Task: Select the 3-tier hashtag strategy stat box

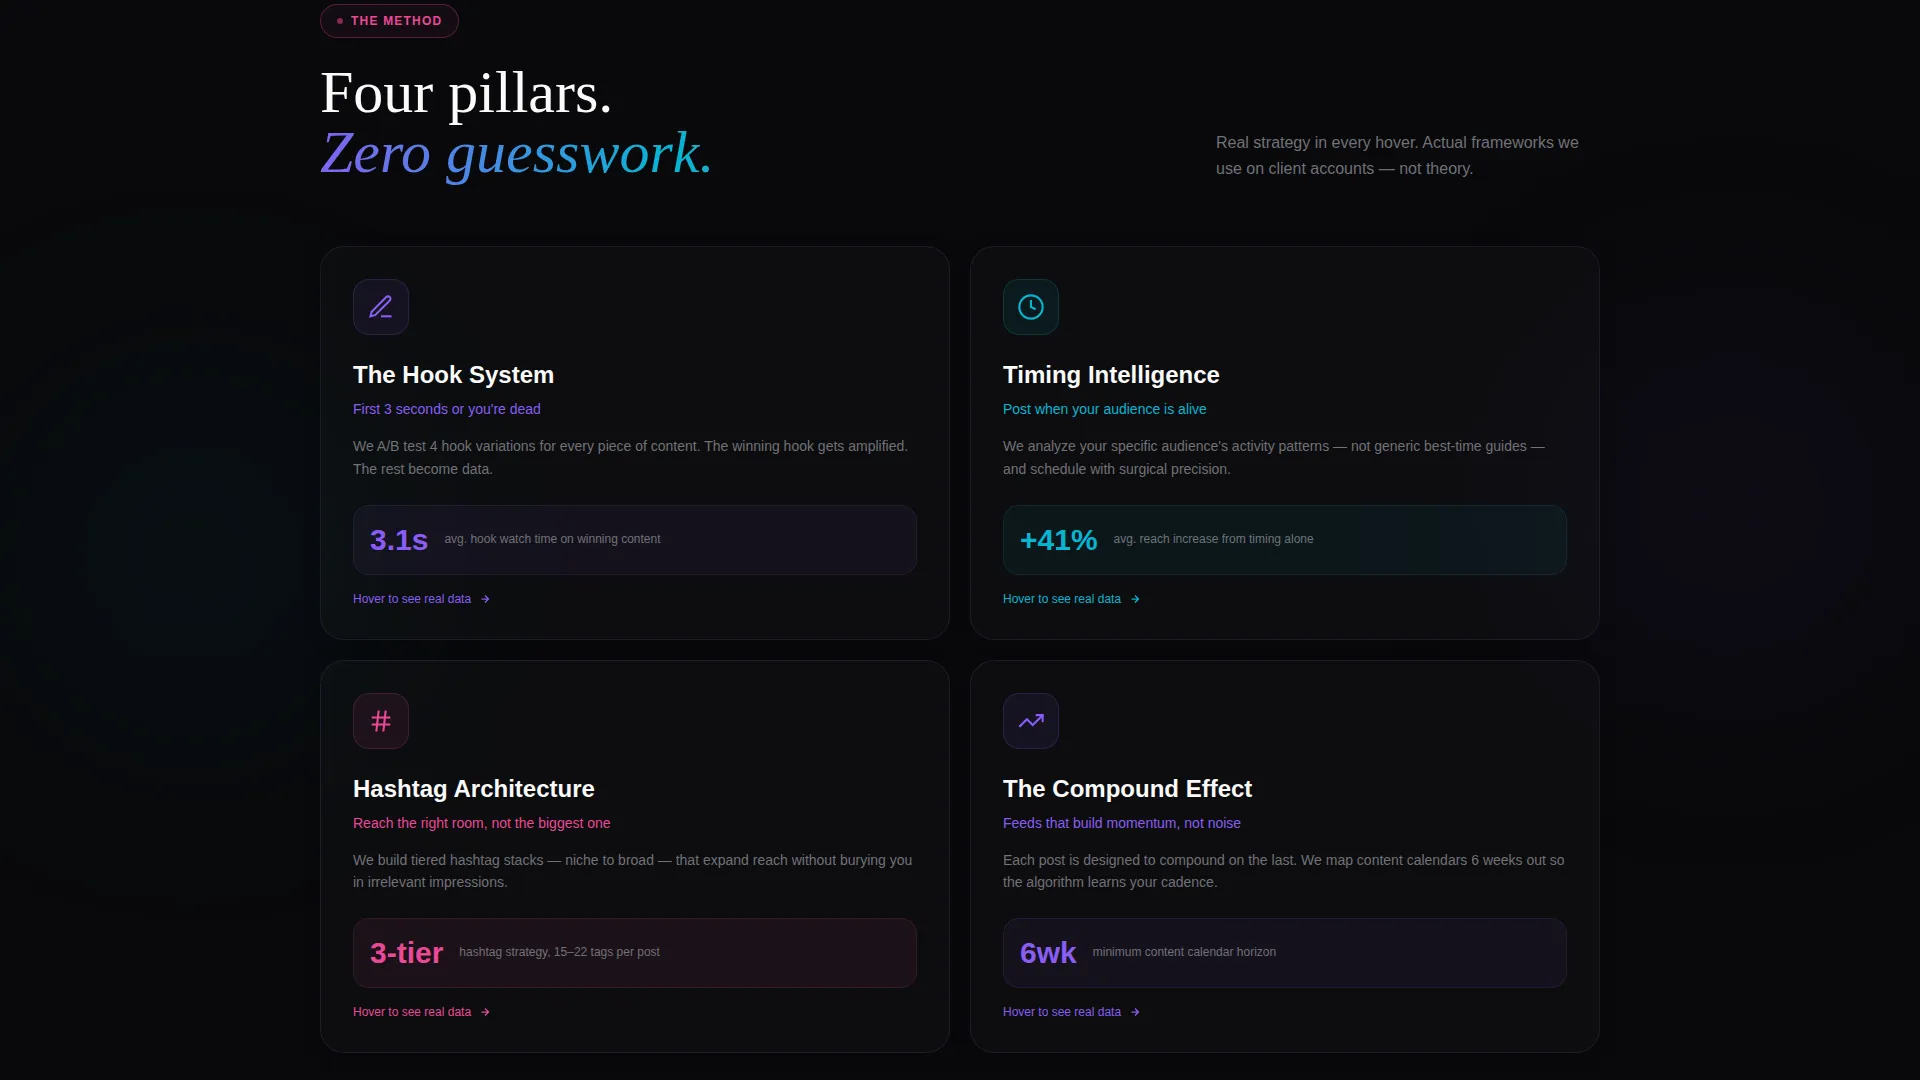Action: click(x=635, y=953)
